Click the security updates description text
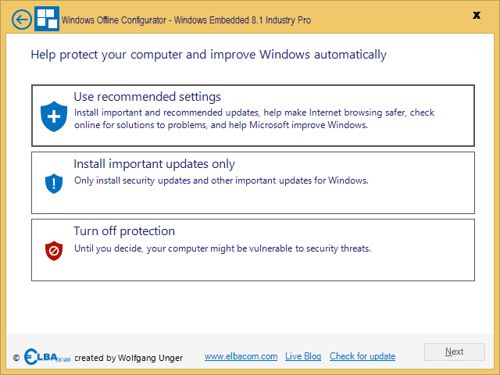Image resolution: width=500 pixels, height=375 pixels. [221, 181]
